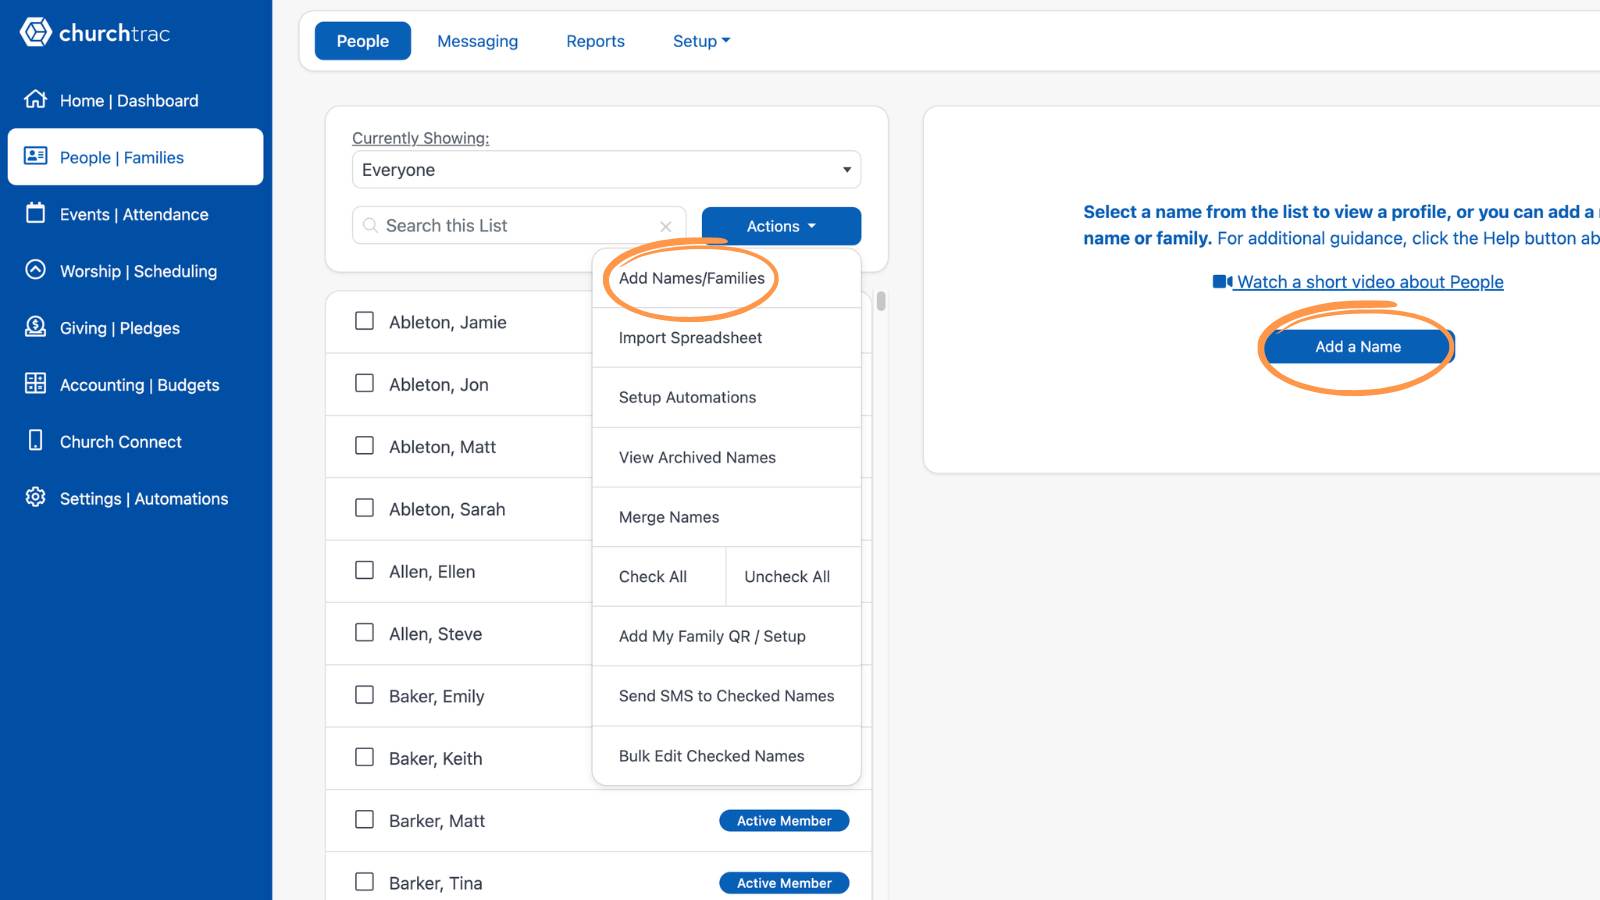Image resolution: width=1600 pixels, height=900 pixels.
Task: Go to Events | Attendance section
Action: pyautogui.click(x=136, y=214)
